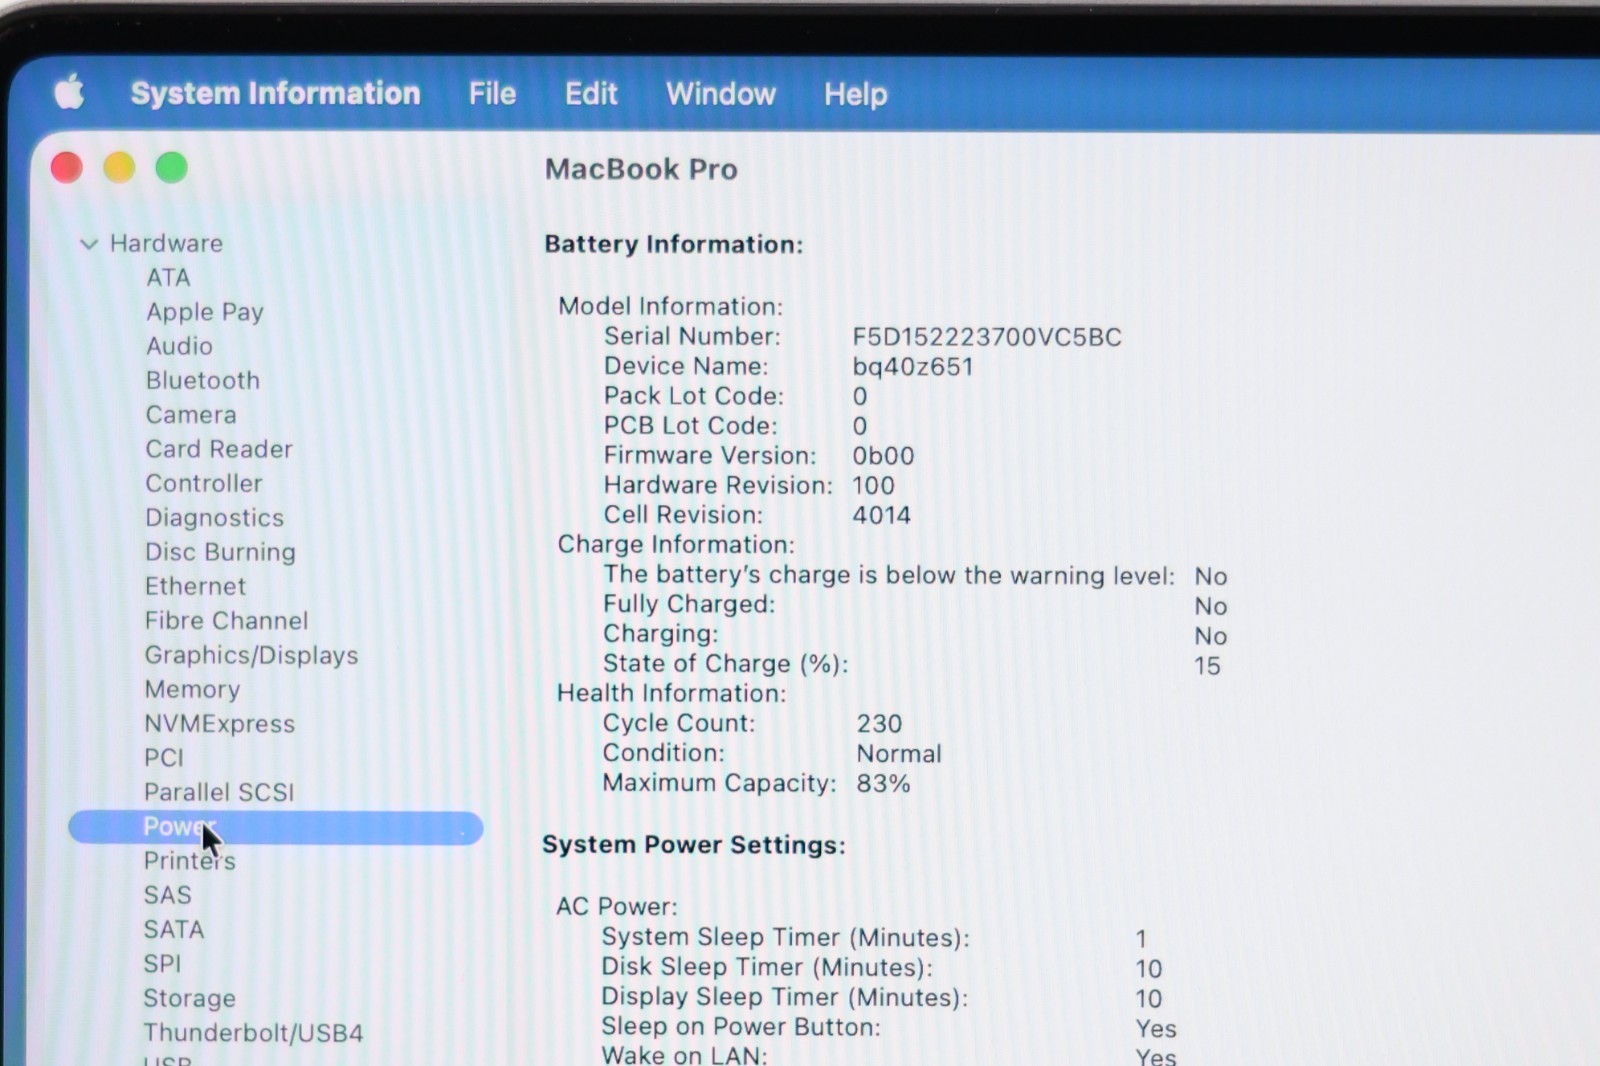
Task: Select Storage in the sidebar
Action: click(x=189, y=998)
